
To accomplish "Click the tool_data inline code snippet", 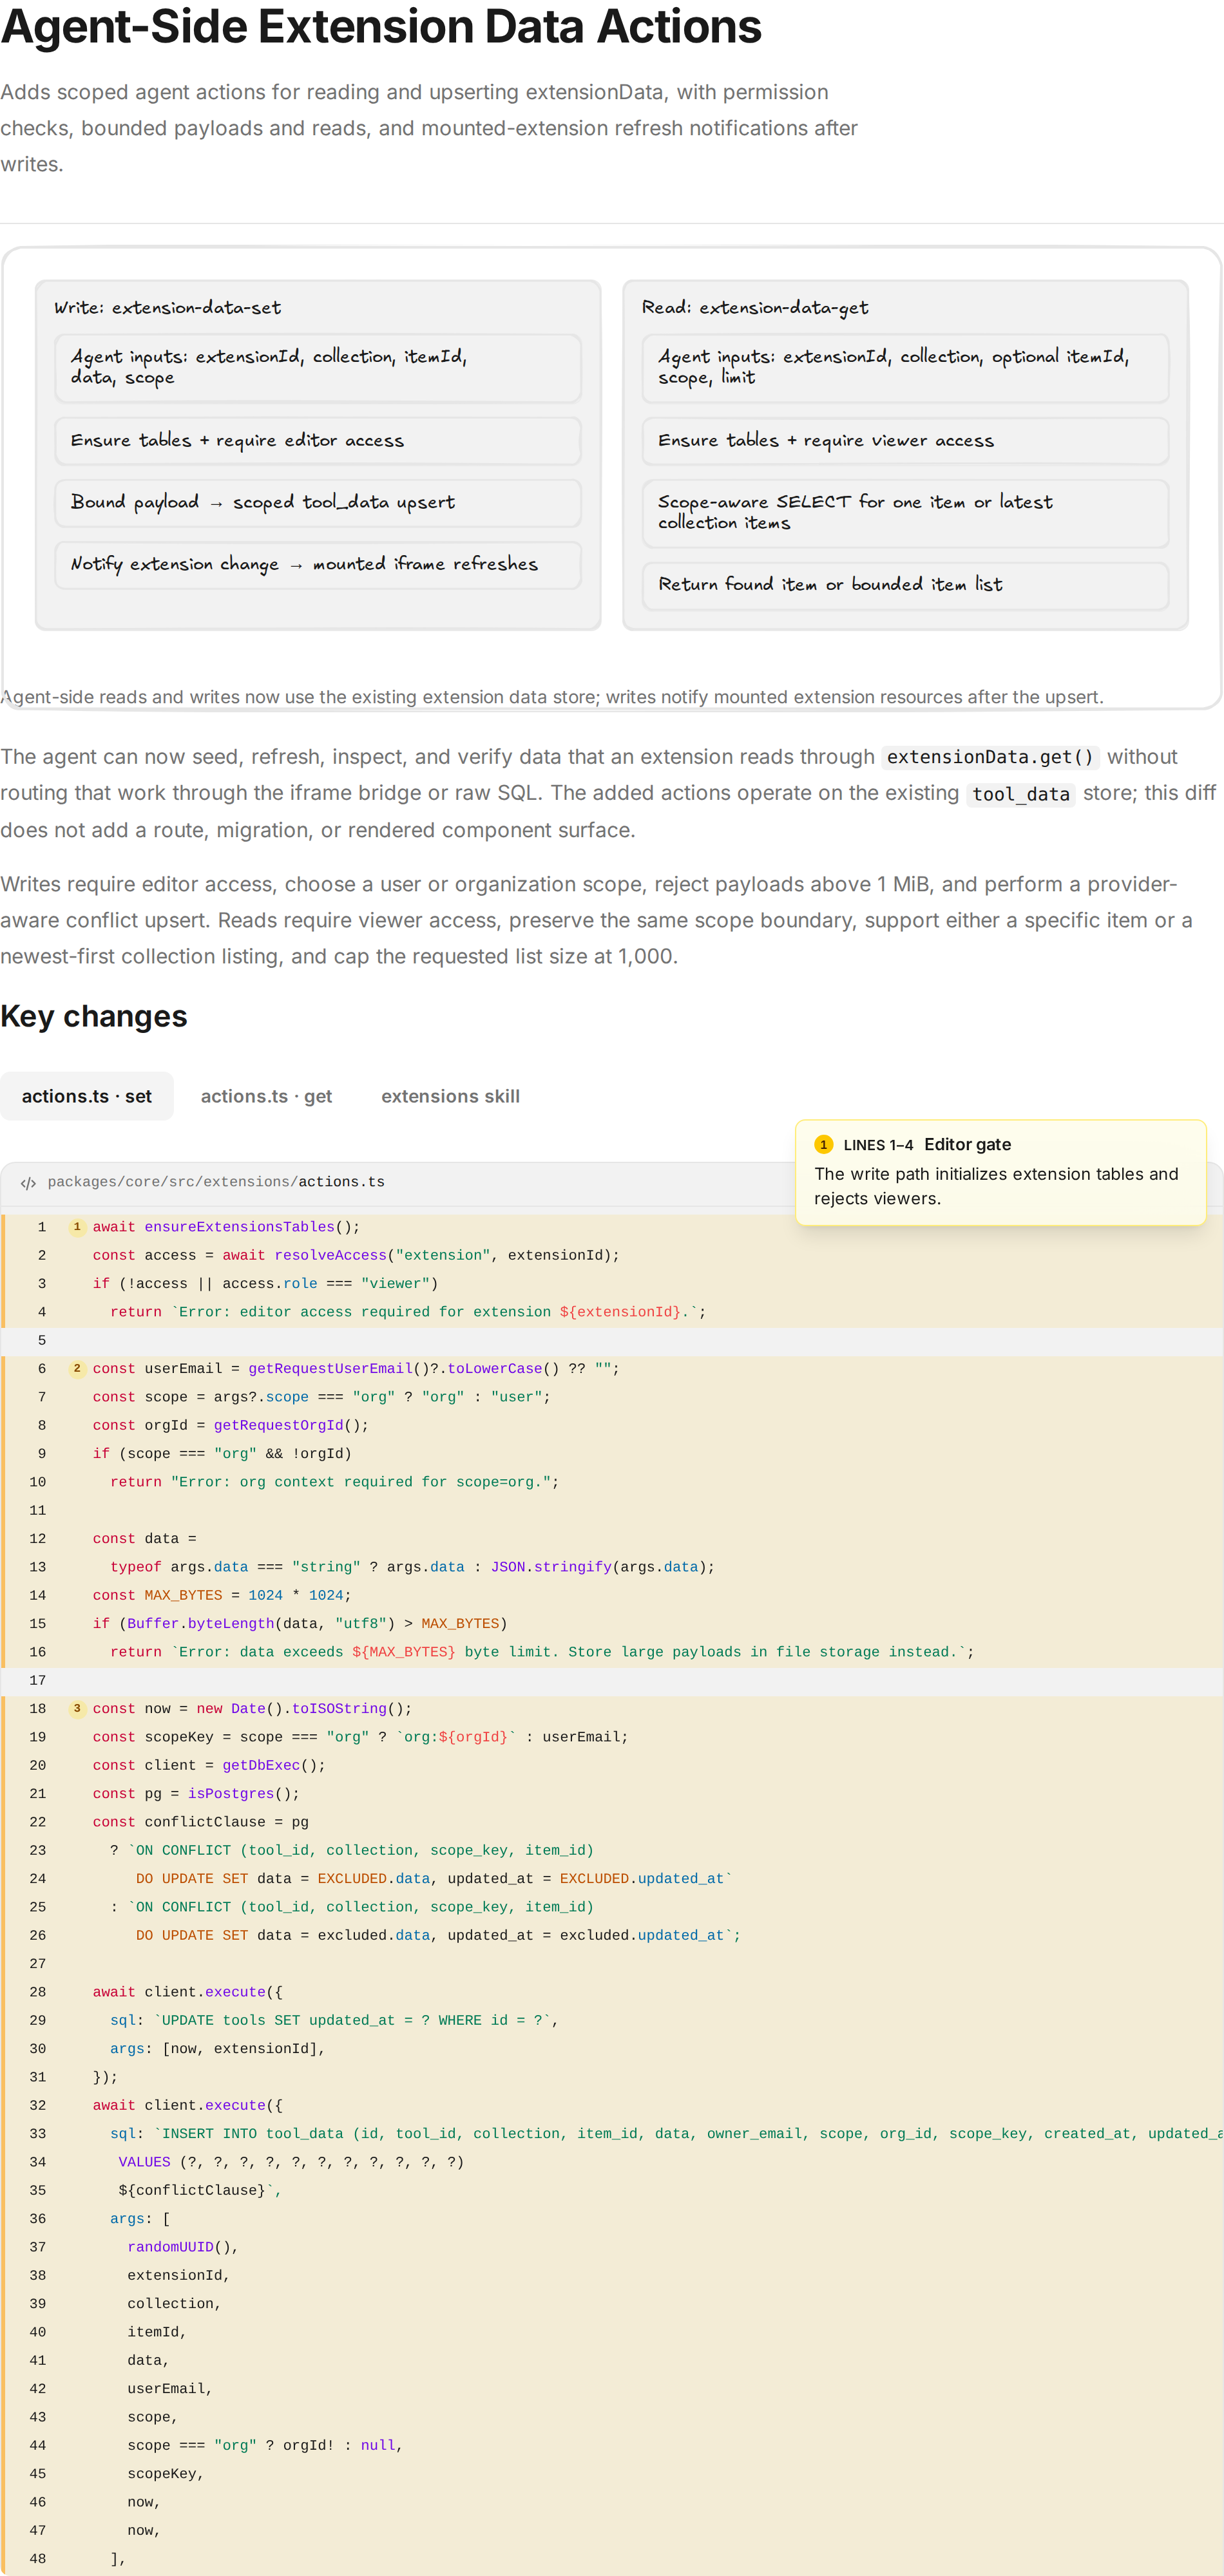I will [x=1021, y=794].
